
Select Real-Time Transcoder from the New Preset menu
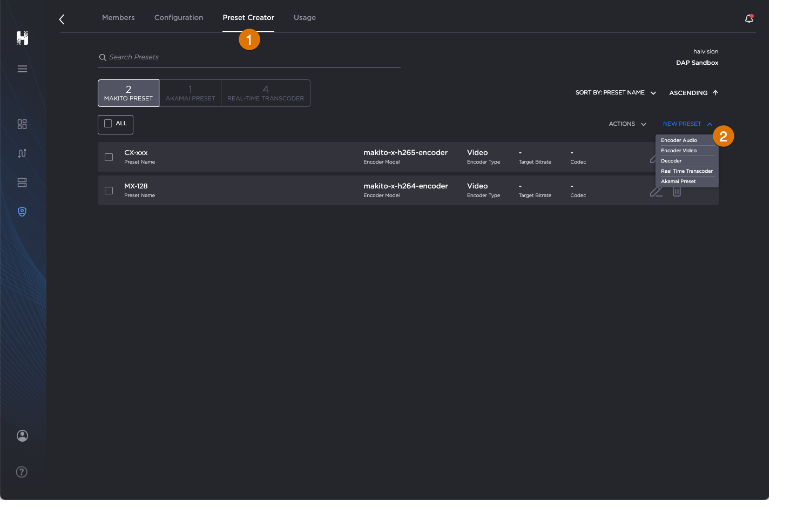pos(686,171)
